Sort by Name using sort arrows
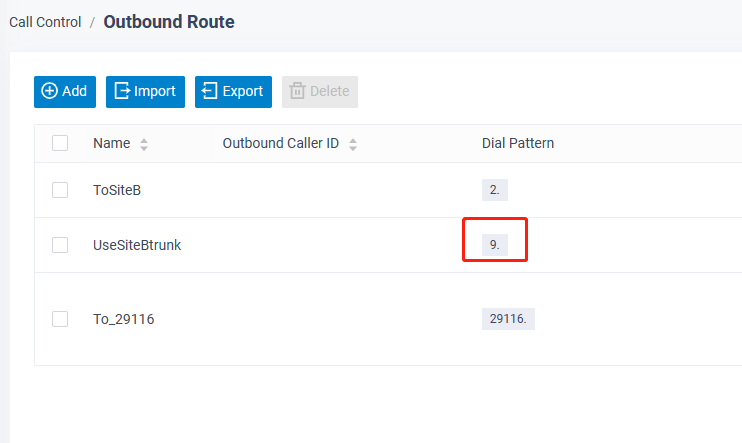This screenshot has height=443, width=742. tap(144, 144)
